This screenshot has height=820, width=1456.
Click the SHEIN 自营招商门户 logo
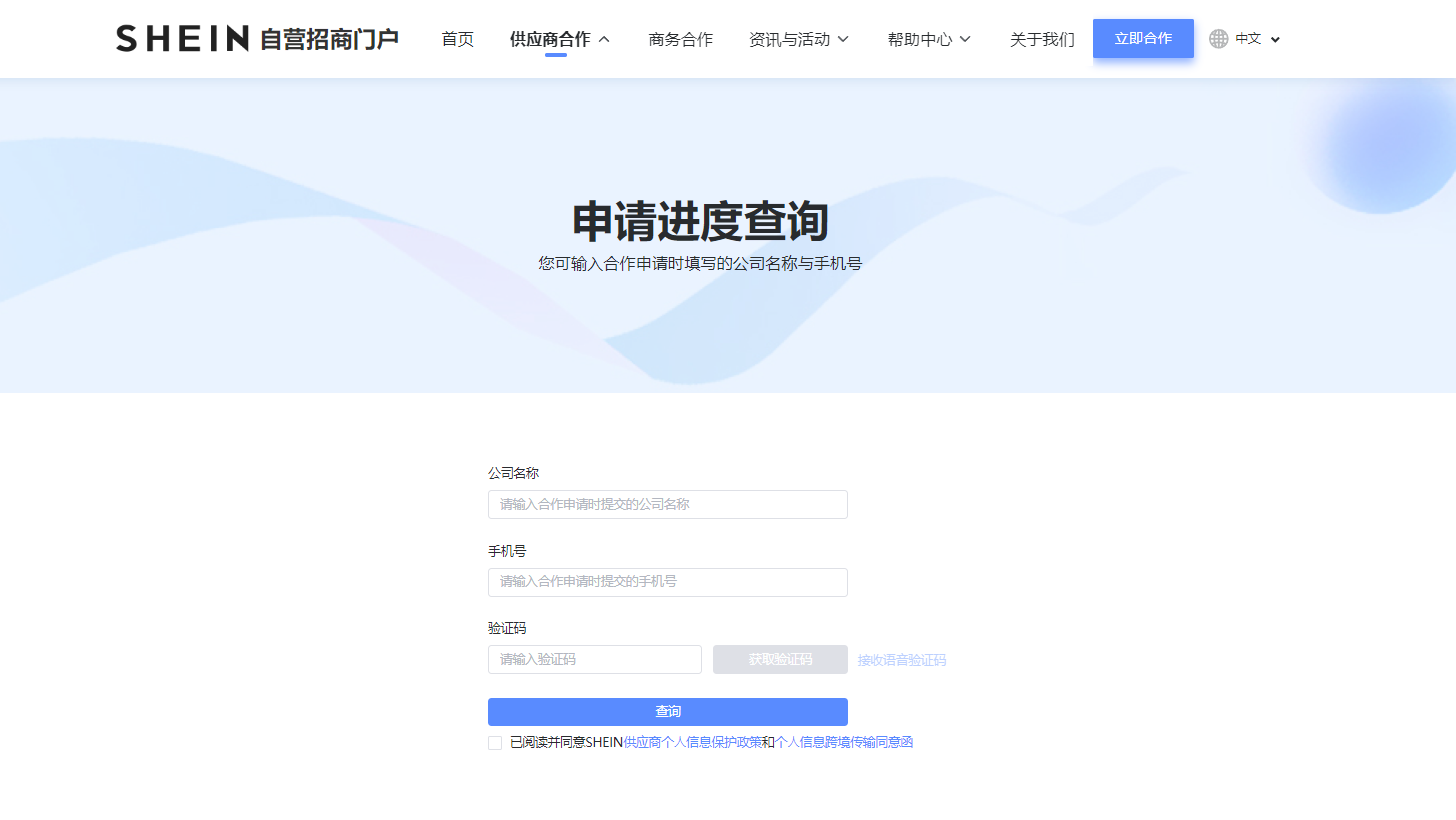pos(257,39)
